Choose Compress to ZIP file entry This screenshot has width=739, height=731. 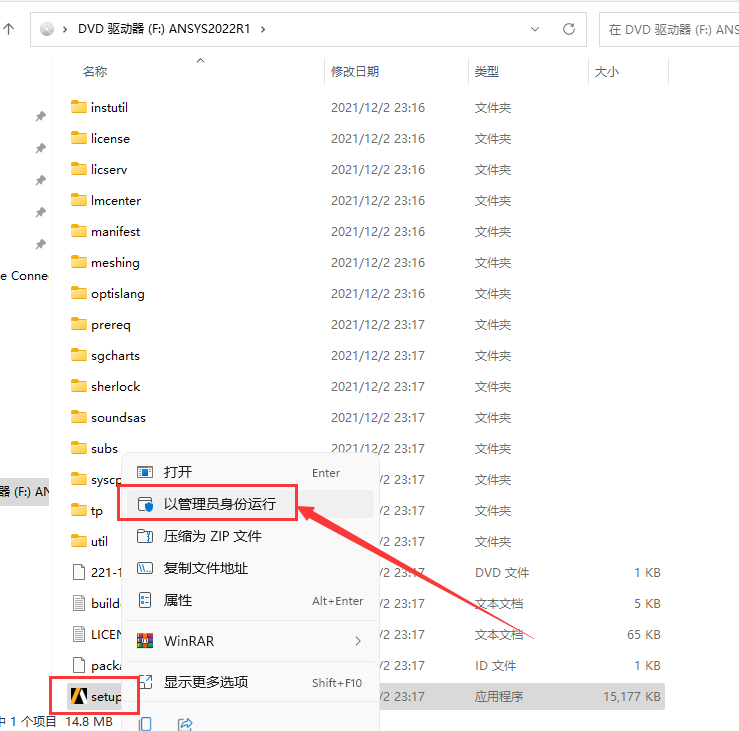coord(250,536)
